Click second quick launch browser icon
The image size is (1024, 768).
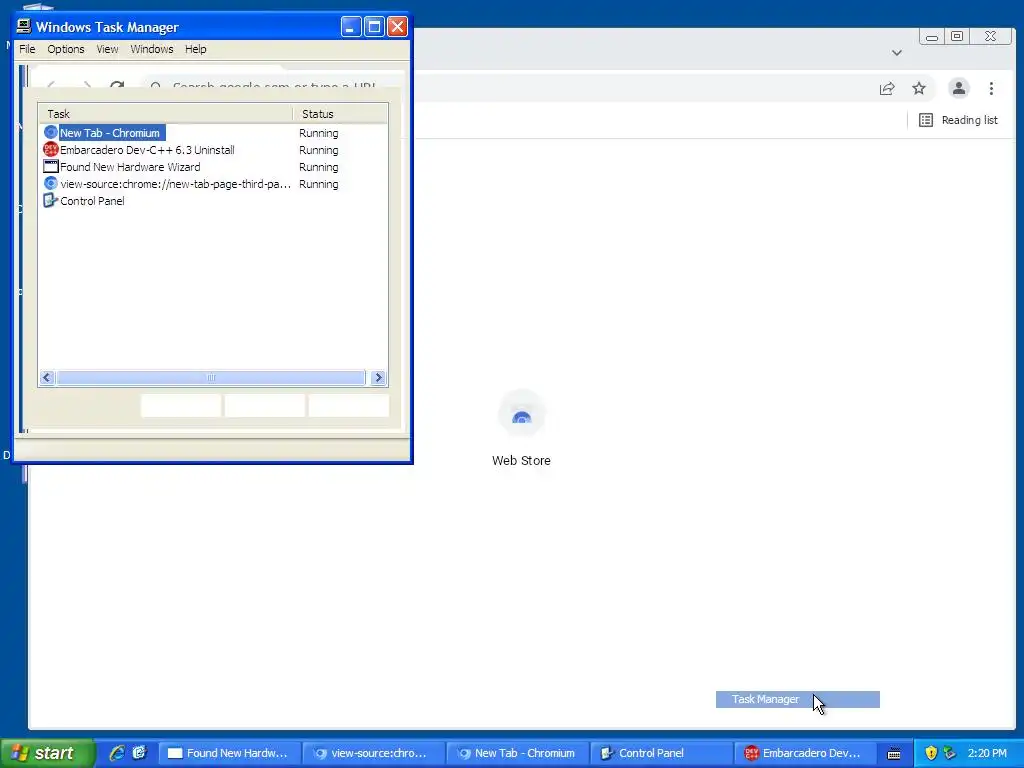(140, 753)
